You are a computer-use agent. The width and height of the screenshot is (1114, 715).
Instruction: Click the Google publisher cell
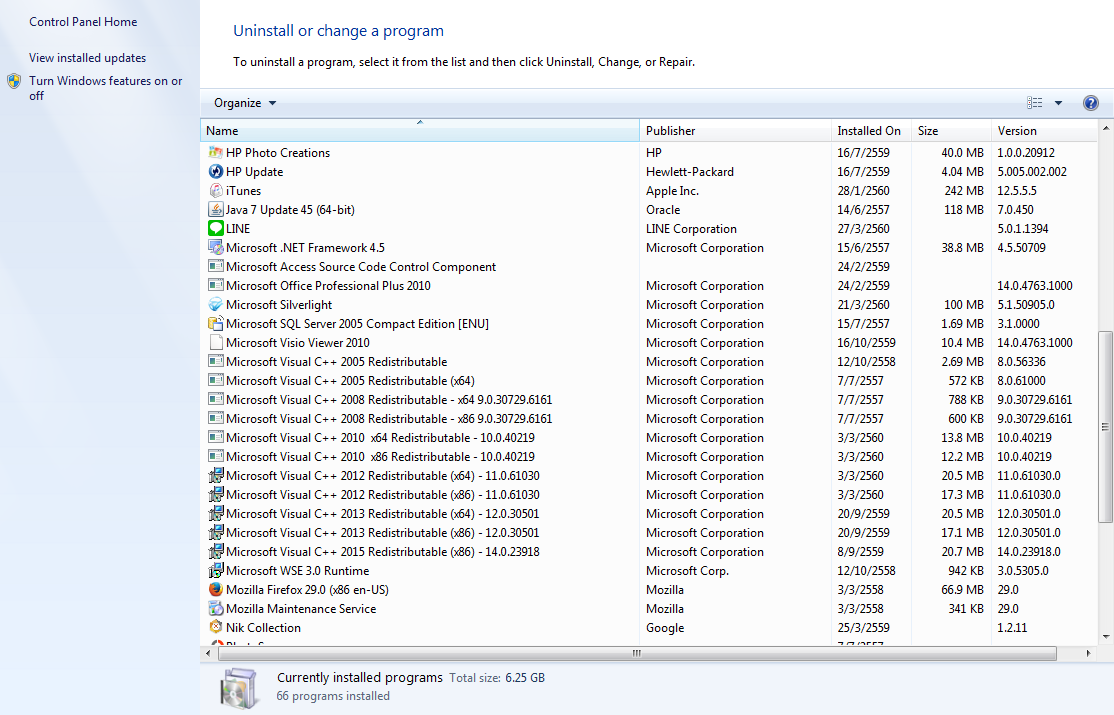pyautogui.click(x=665, y=628)
